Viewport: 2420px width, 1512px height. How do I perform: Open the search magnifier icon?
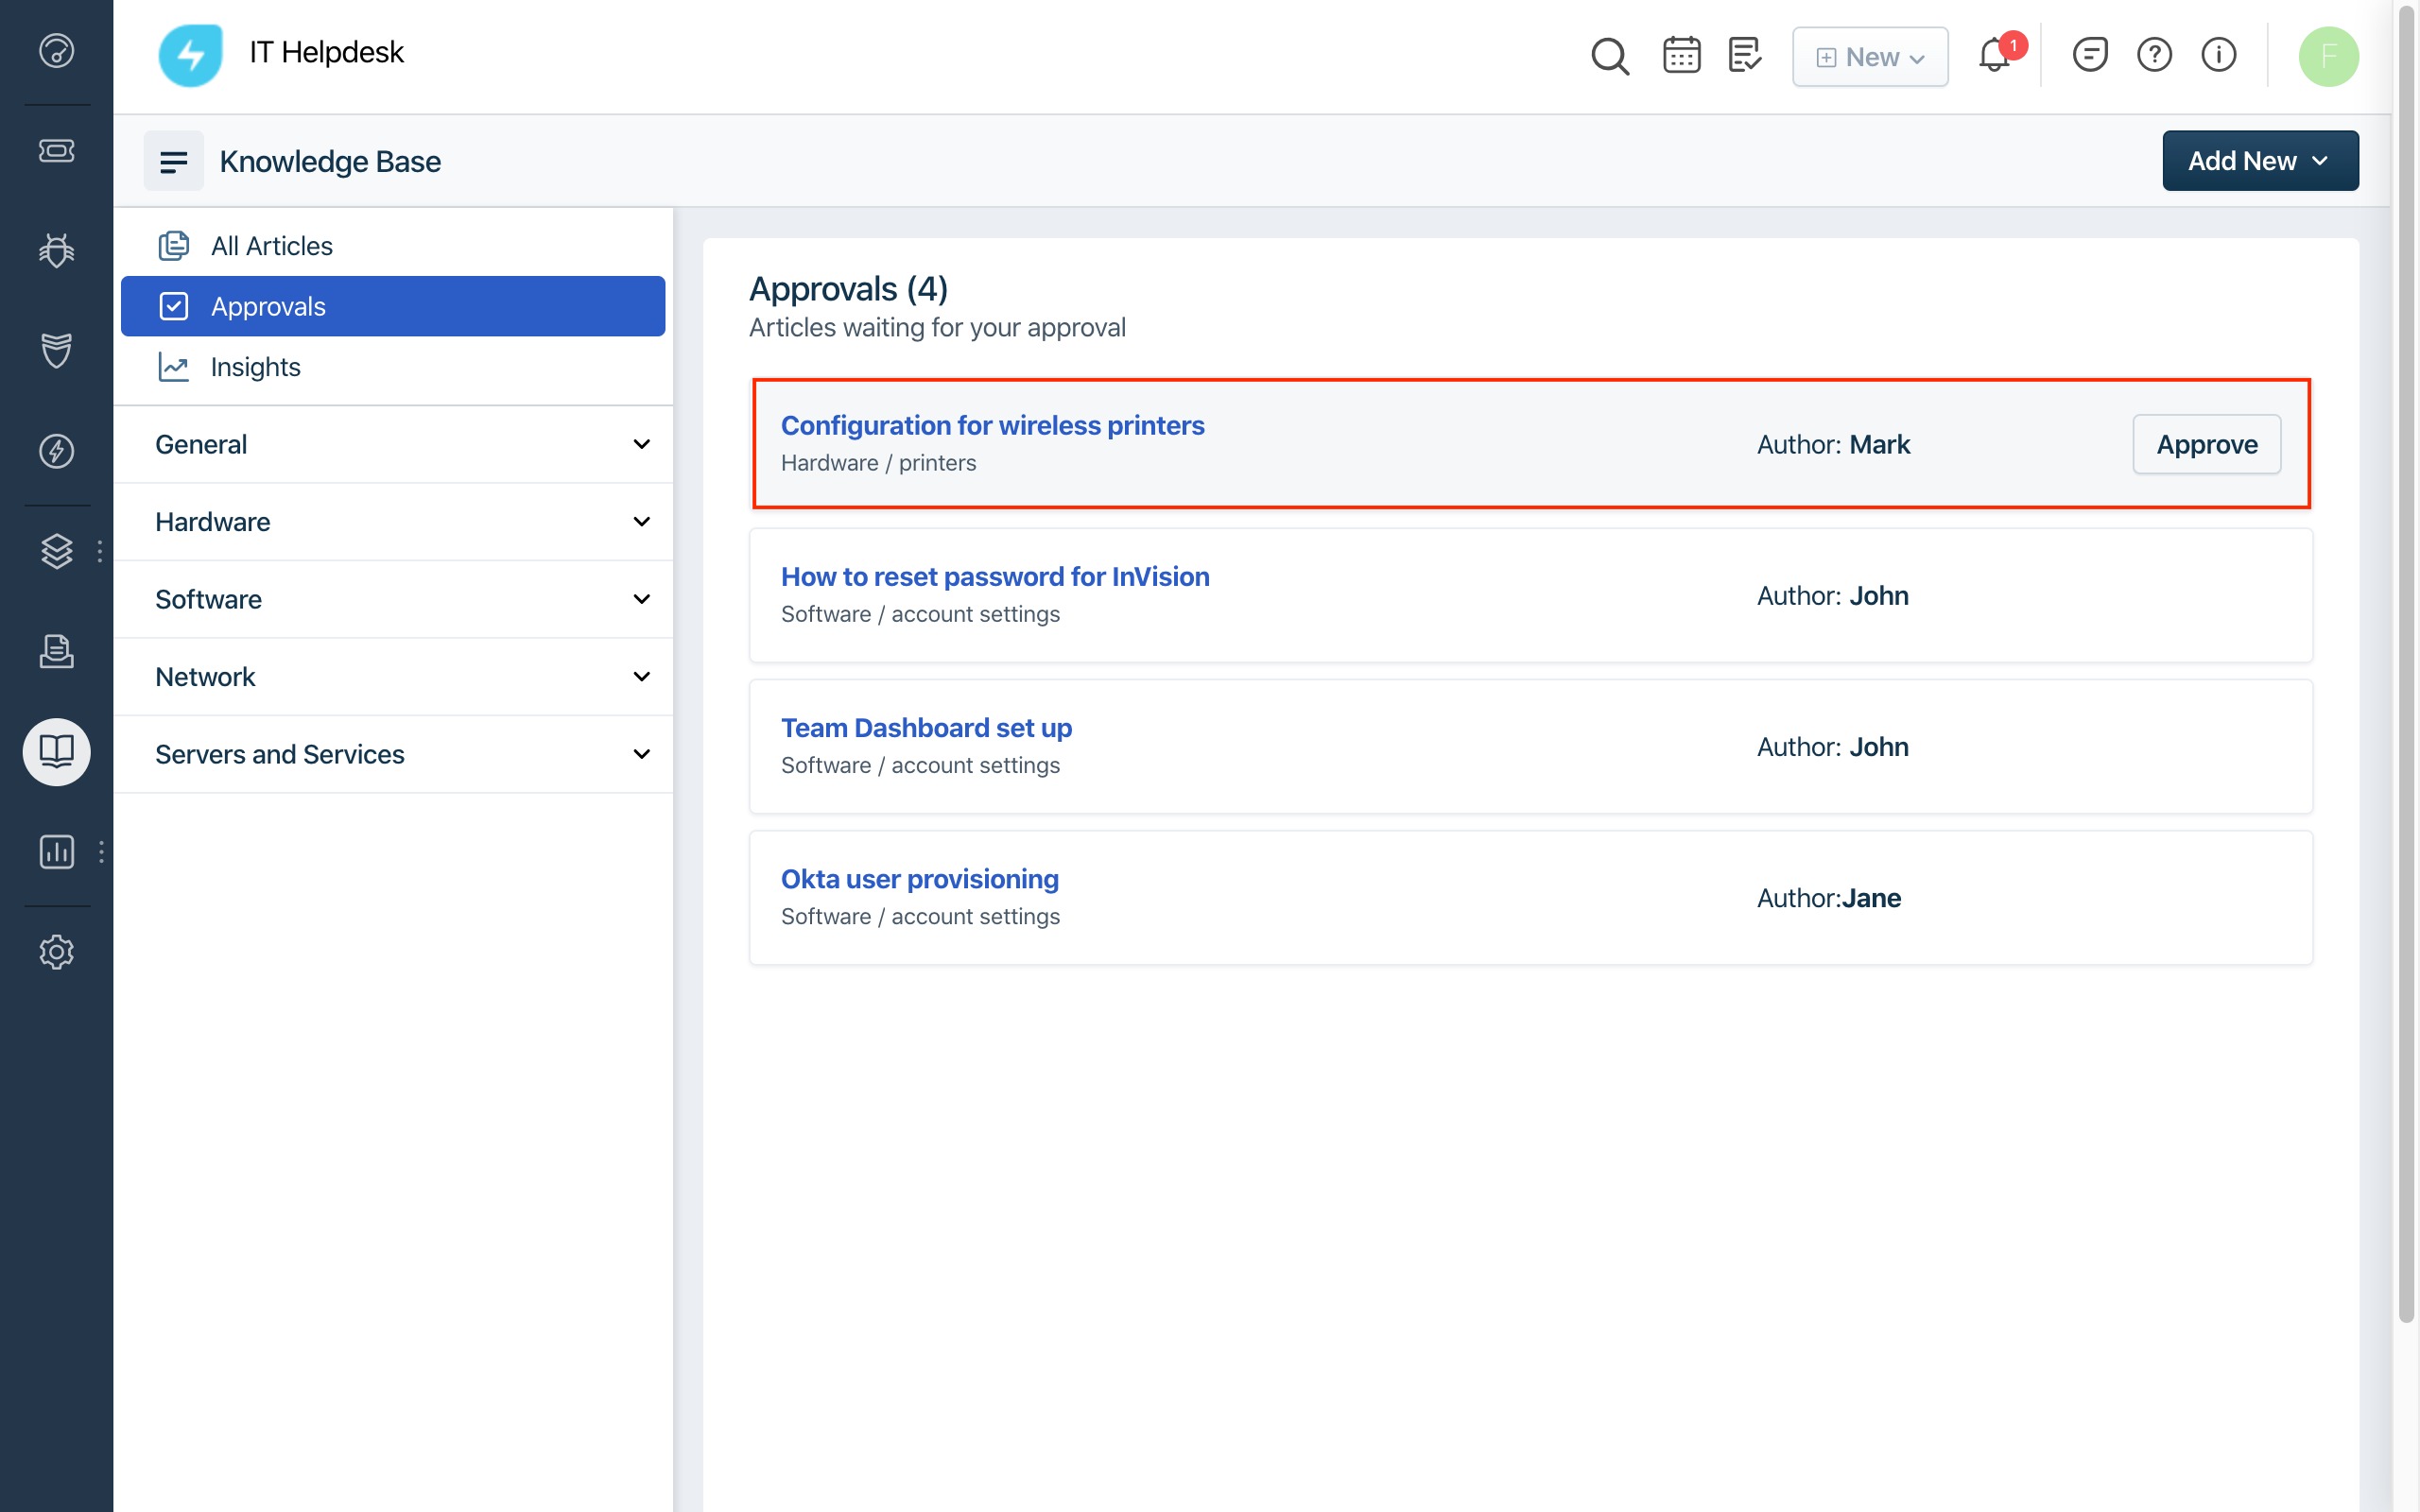[1609, 56]
